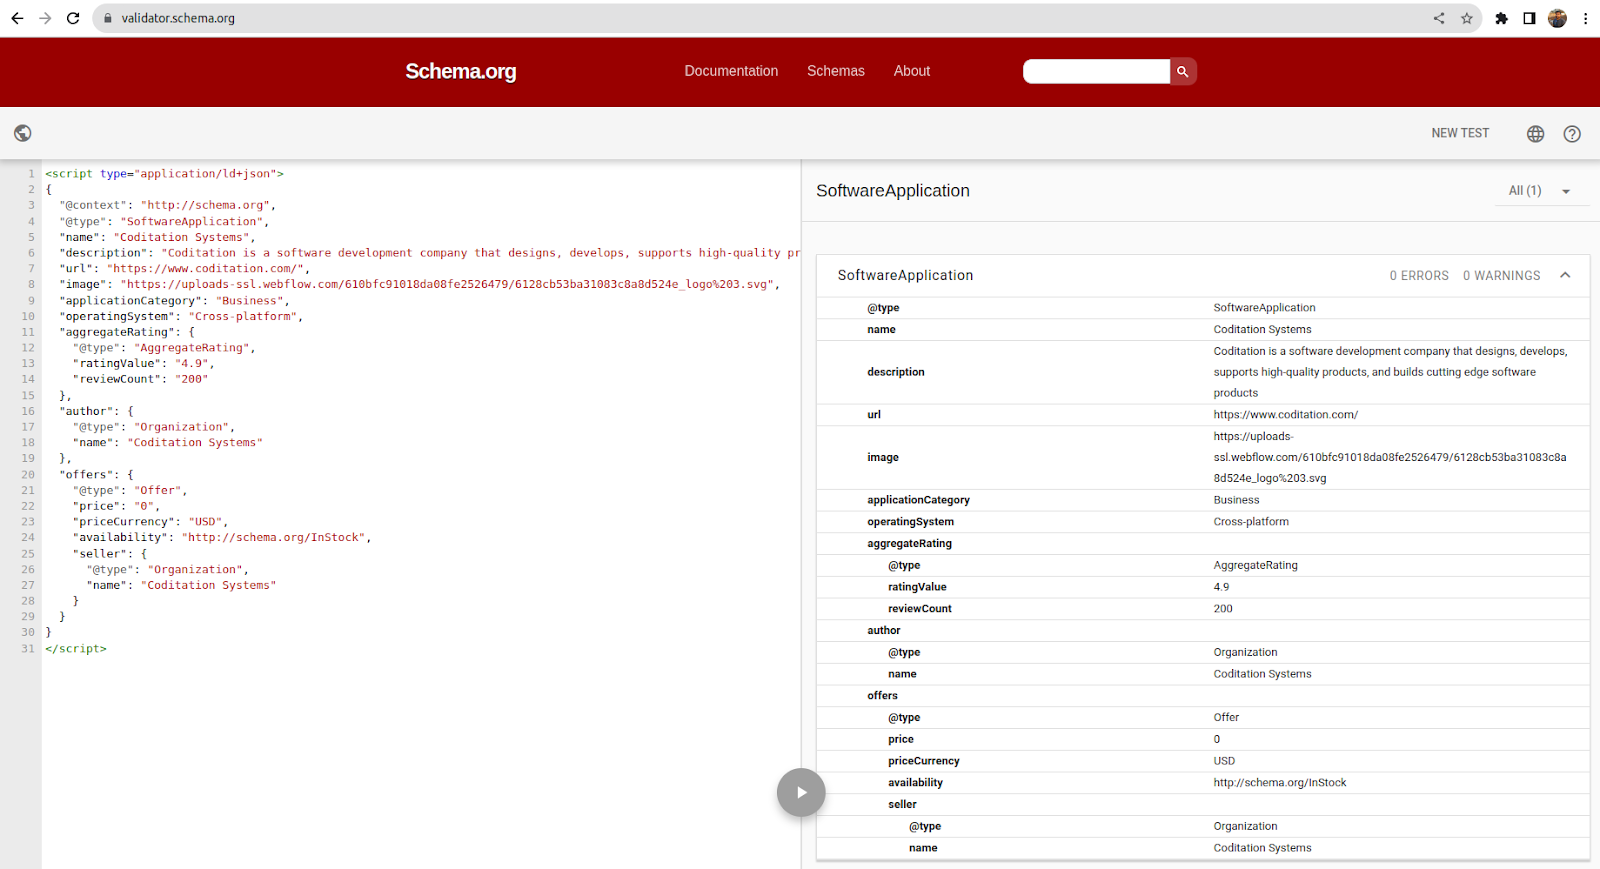The image size is (1600, 869).
Task: Click the url value https://www.coditation.com/
Action: [1286, 415]
